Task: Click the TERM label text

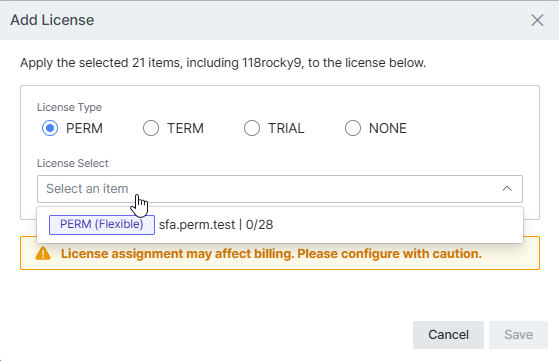Action: click(x=185, y=128)
